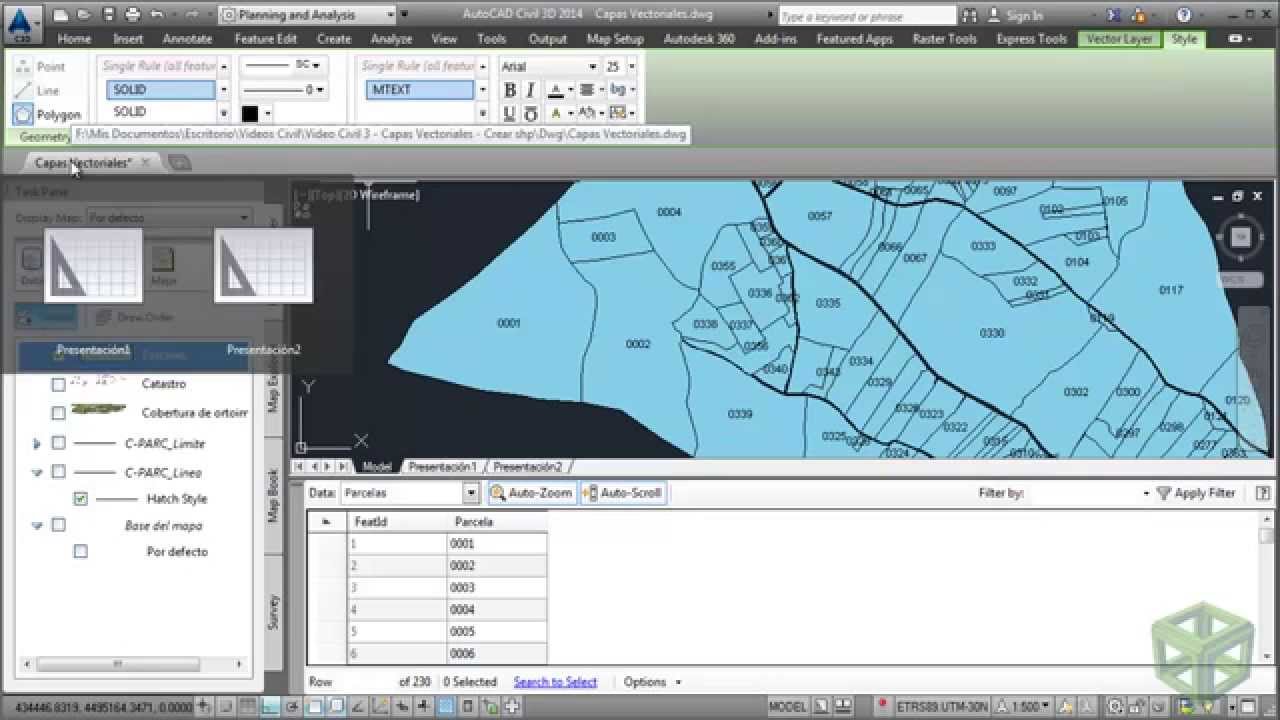
Task: Expand the C-PARC_Limite layer tree
Action: click(37, 443)
